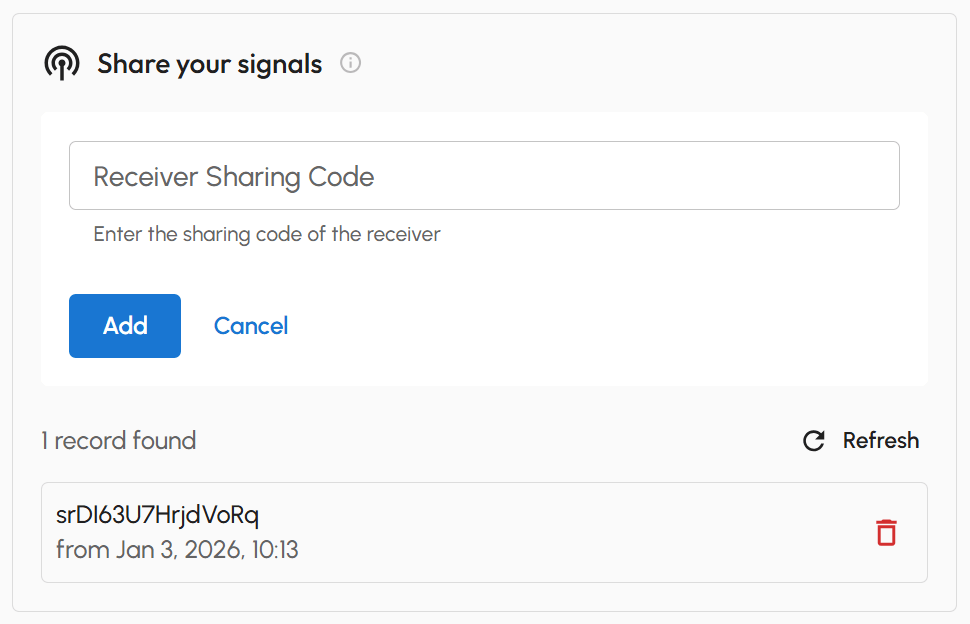This screenshot has width=970, height=624.
Task: Click the Receiver Sharing Code placeholder text
Action: tap(234, 177)
